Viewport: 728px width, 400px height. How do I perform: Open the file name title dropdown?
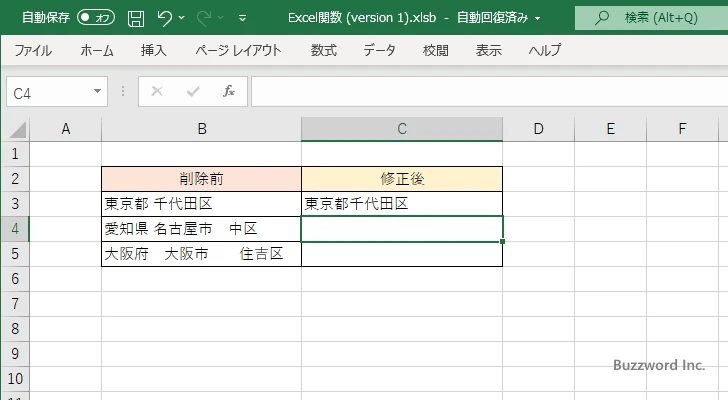click(x=538, y=18)
